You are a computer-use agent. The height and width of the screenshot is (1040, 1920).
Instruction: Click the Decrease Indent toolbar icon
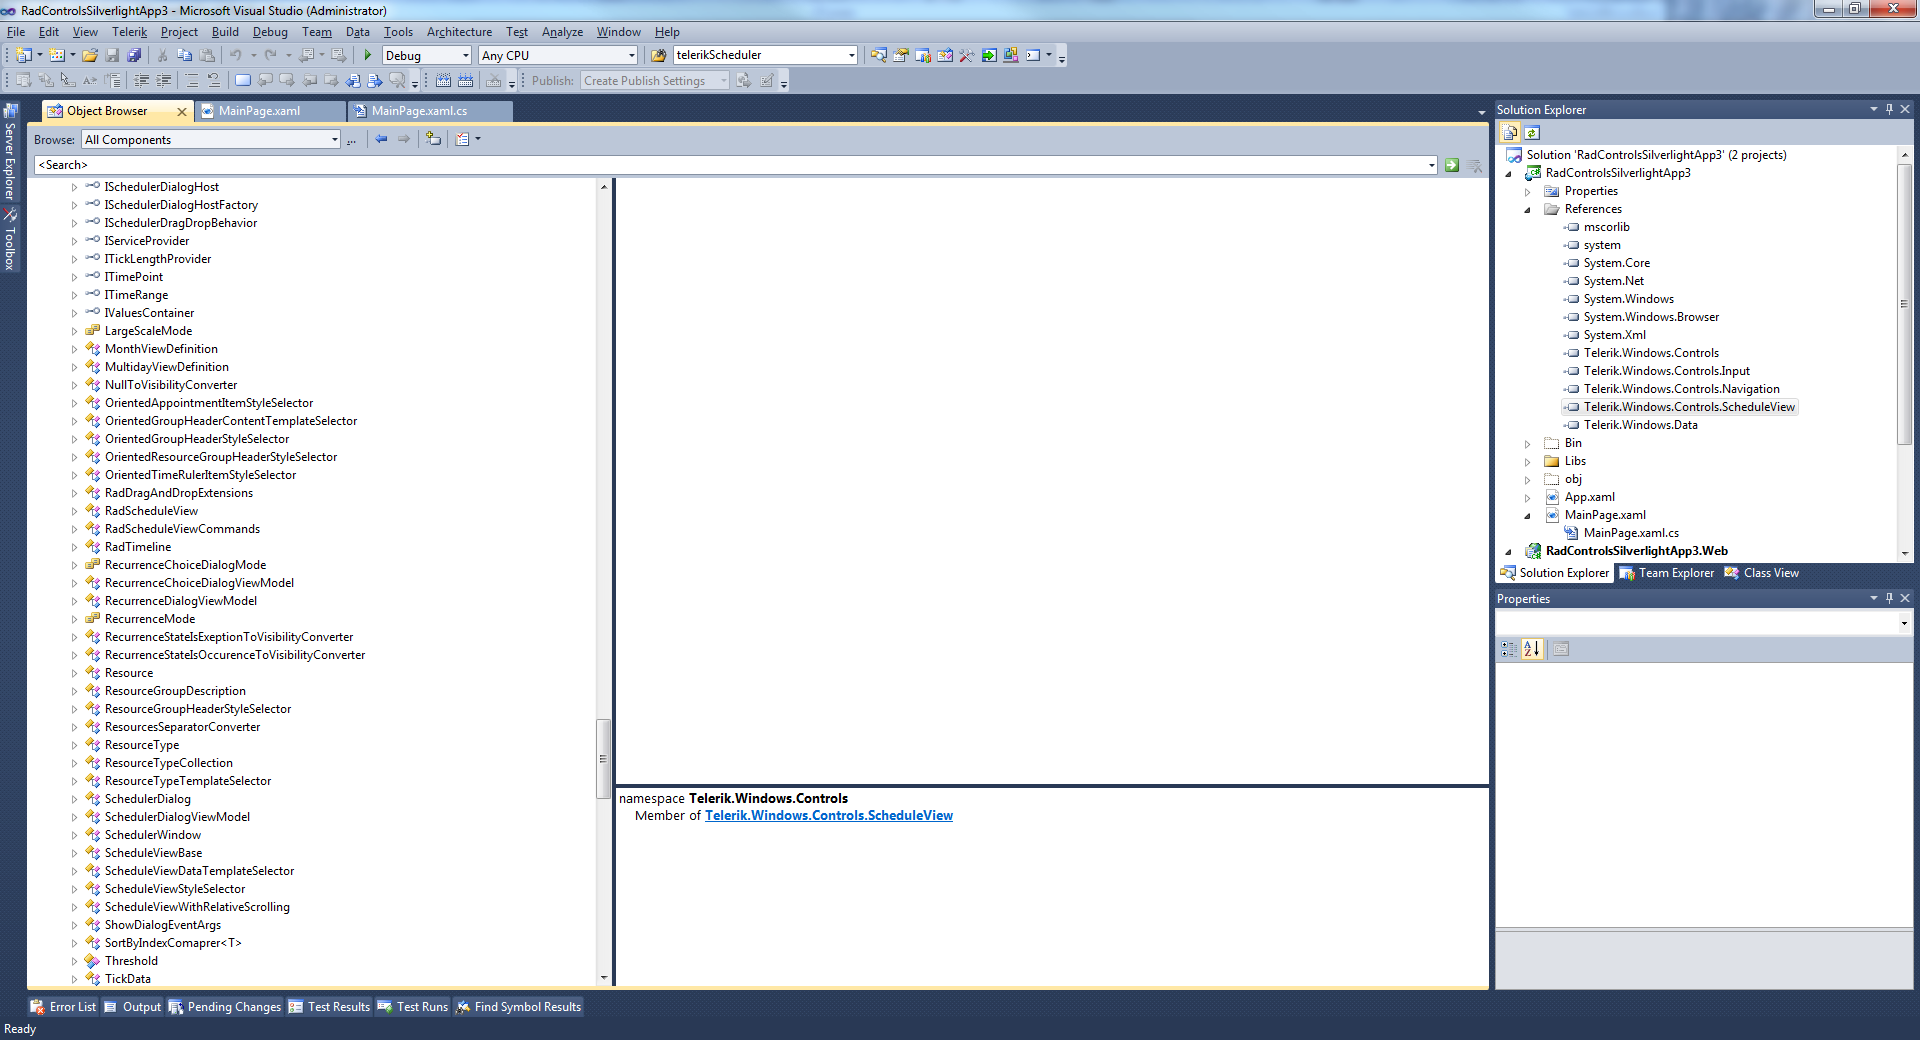(142, 81)
